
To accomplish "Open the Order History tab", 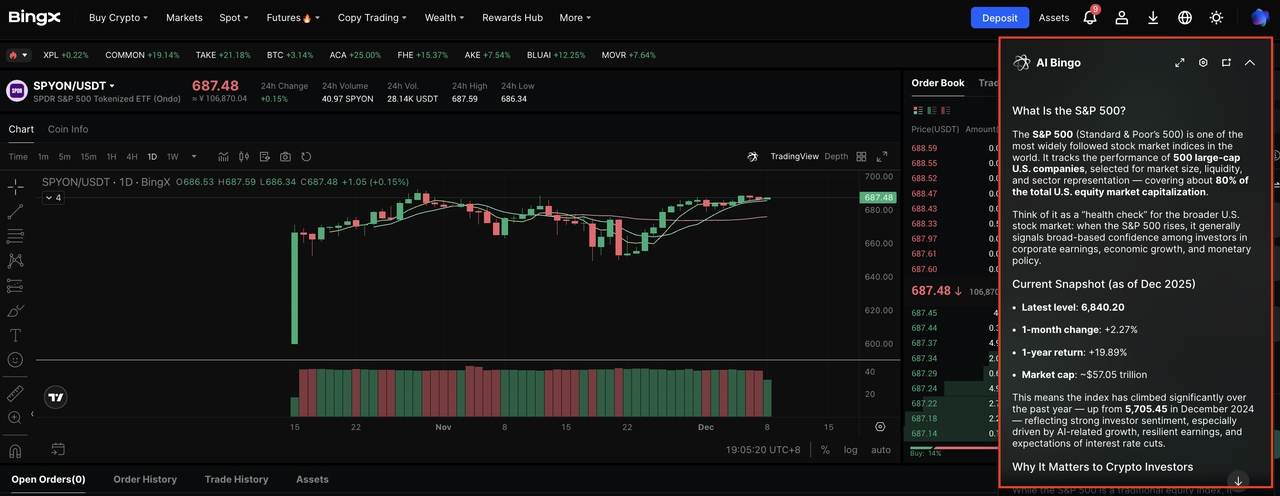I will pos(145,479).
